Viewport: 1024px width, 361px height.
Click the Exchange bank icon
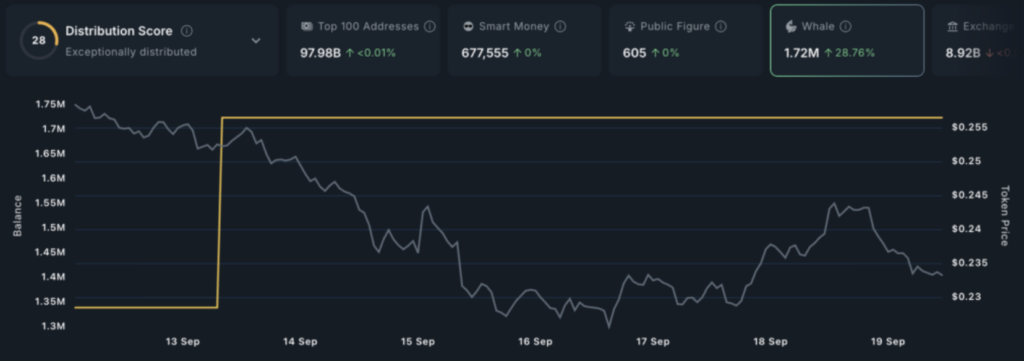pyautogui.click(x=952, y=27)
